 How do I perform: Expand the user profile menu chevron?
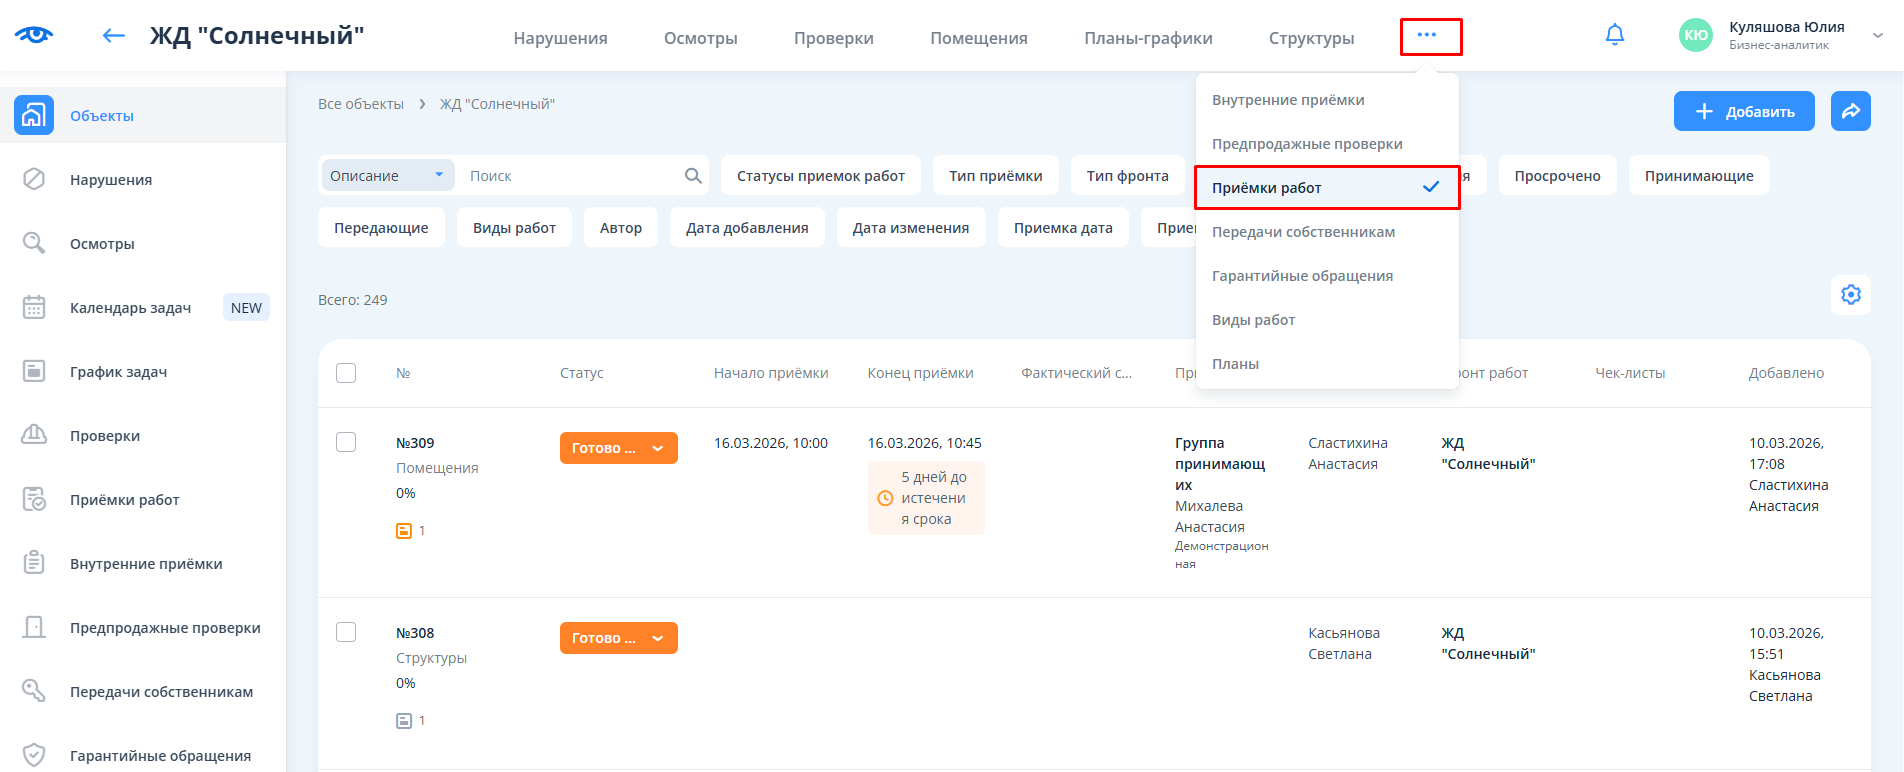(x=1877, y=35)
